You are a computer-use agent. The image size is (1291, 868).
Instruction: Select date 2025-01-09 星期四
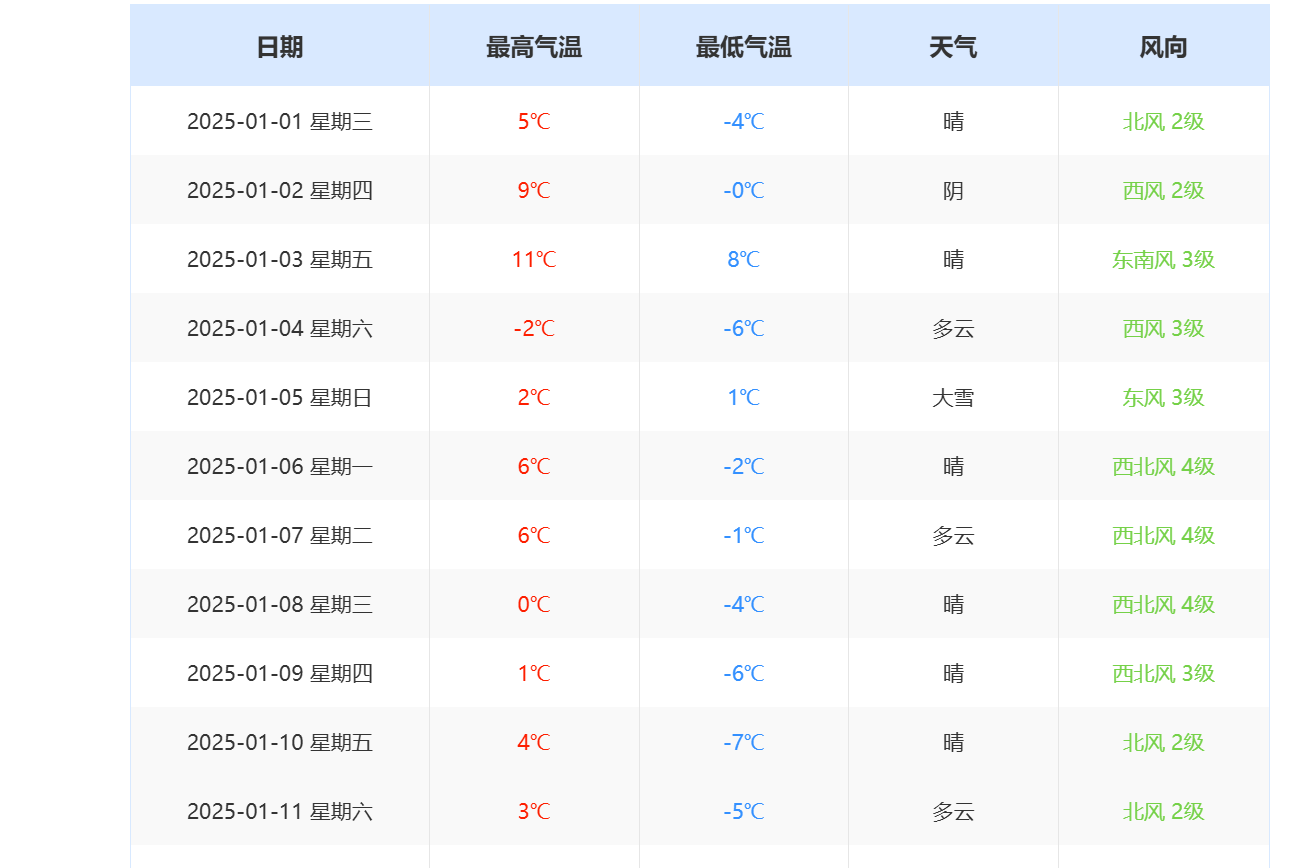click(280, 673)
